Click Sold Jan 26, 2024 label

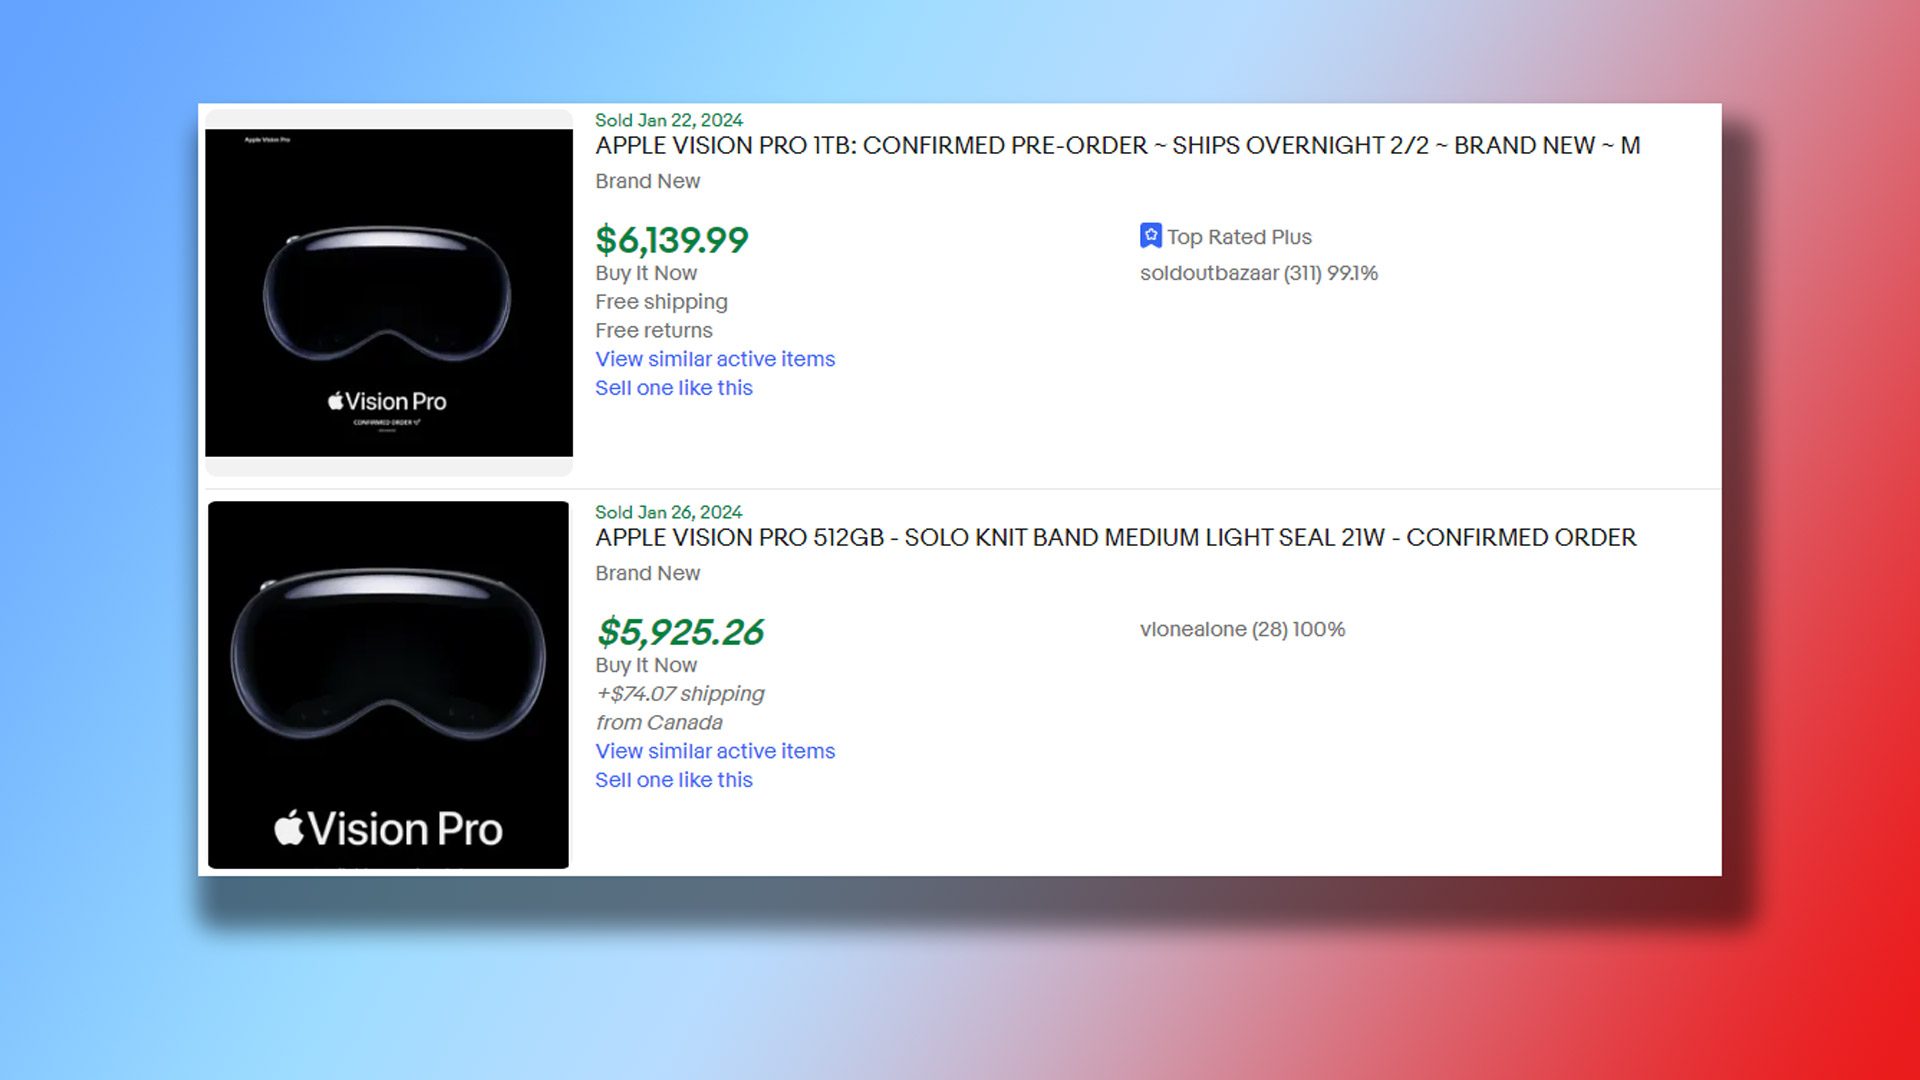pyautogui.click(x=668, y=511)
